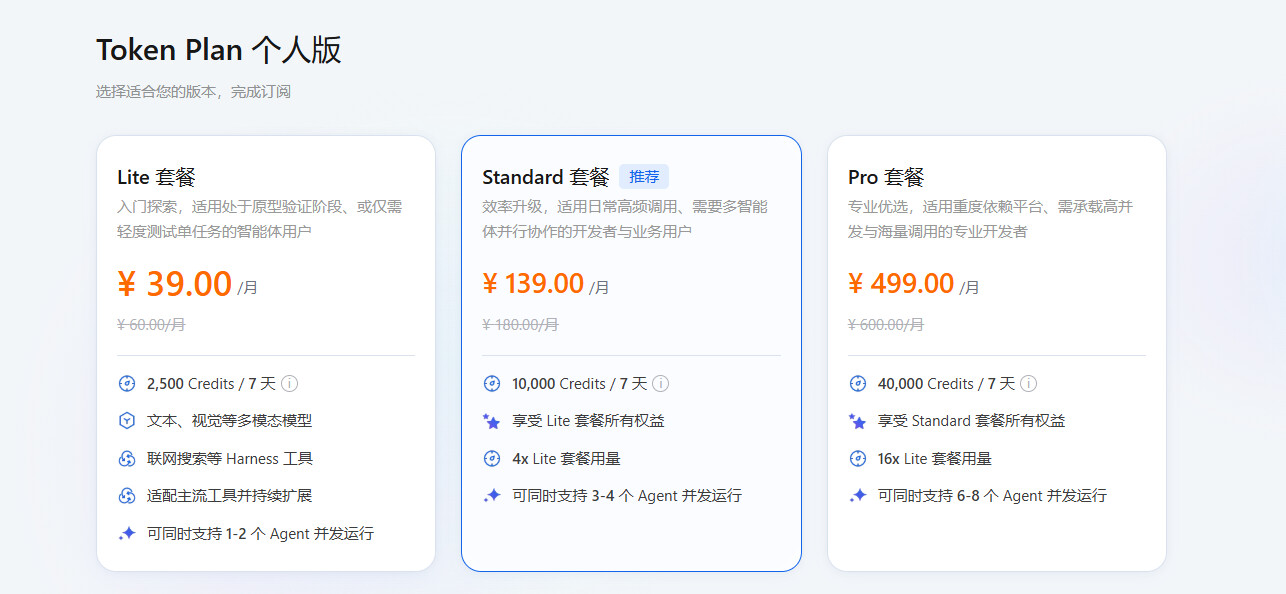The image size is (1286, 594).
Task: Click the ¥ 499.00 Pro price
Action: pos(901,284)
